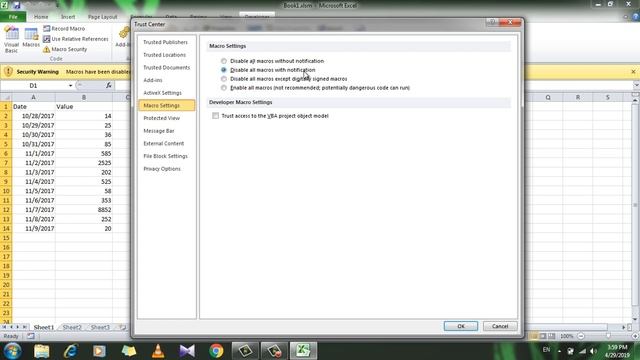Switch to Sheet1 tab
This screenshot has height=360, width=640.
click(44, 327)
